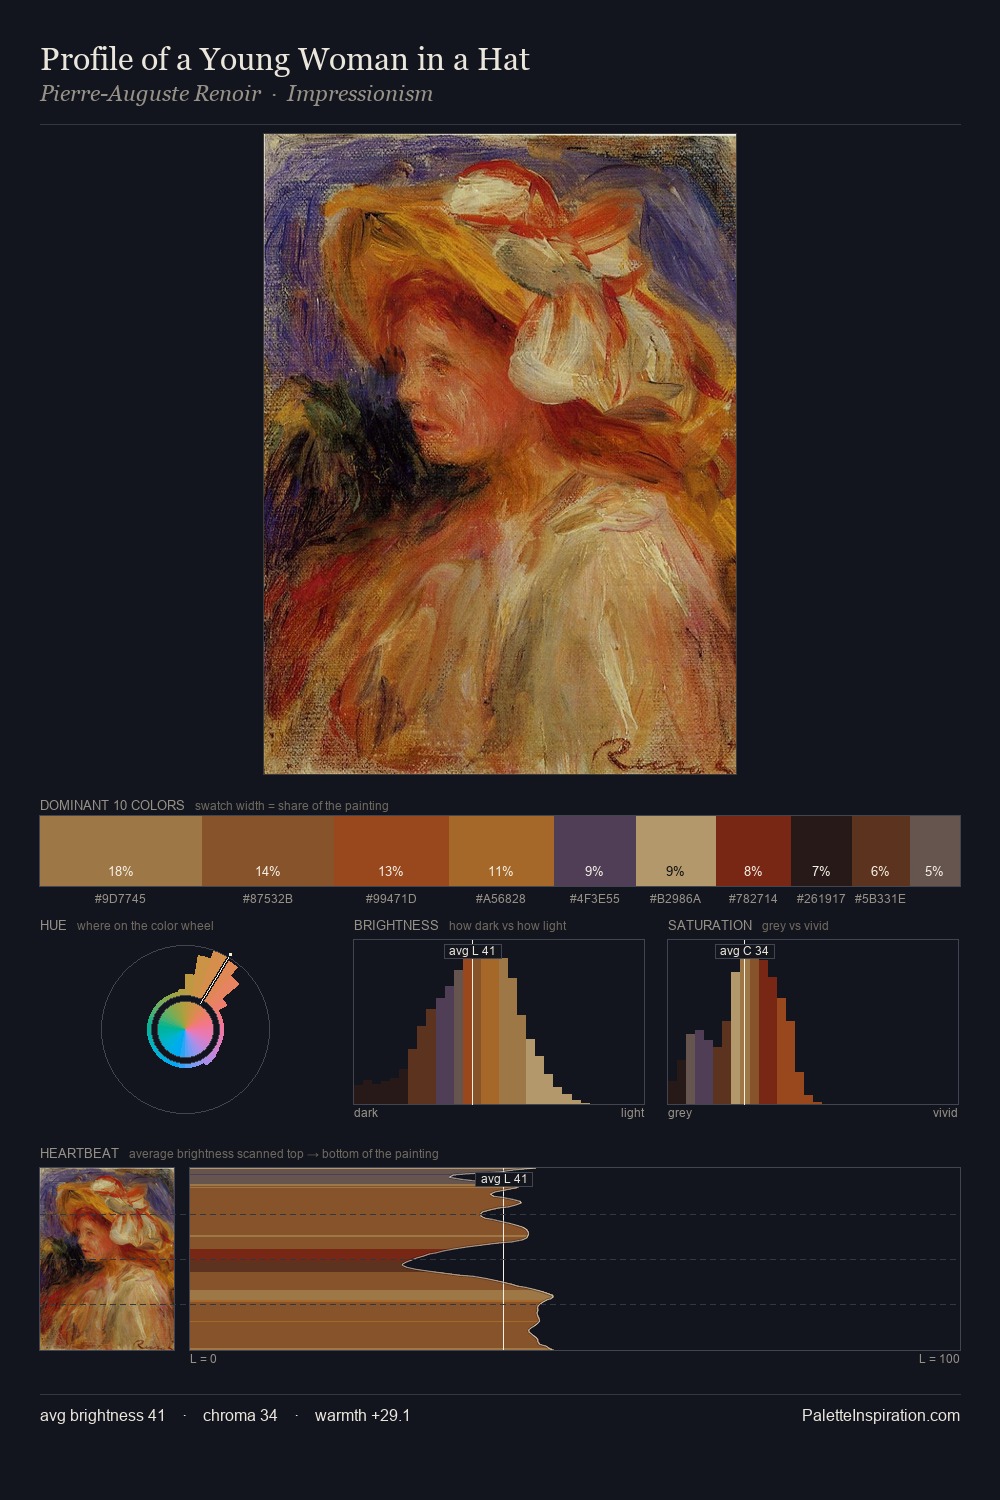Viewport: 1000px width, 1500px height.
Task: Click the Pierre-Auguste Renoir · Impressionism subtitle
Action: [236, 94]
